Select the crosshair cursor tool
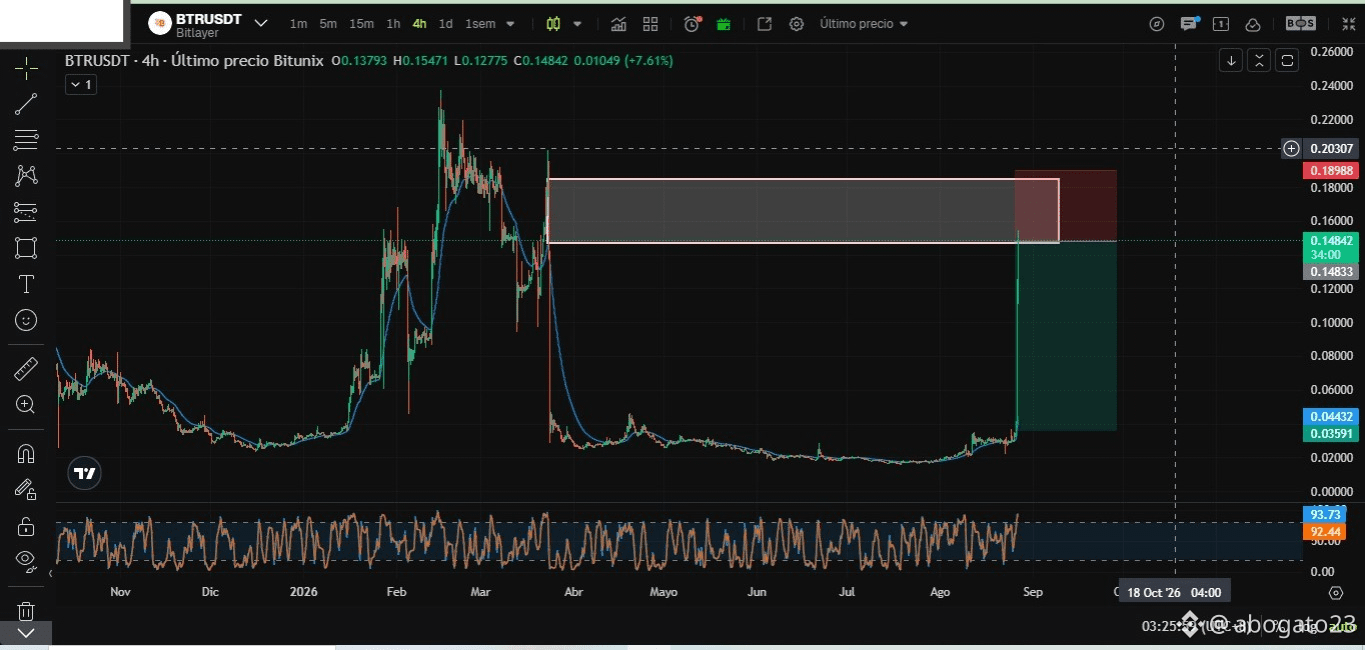Screen dimensions: 1365x650 click(26, 68)
